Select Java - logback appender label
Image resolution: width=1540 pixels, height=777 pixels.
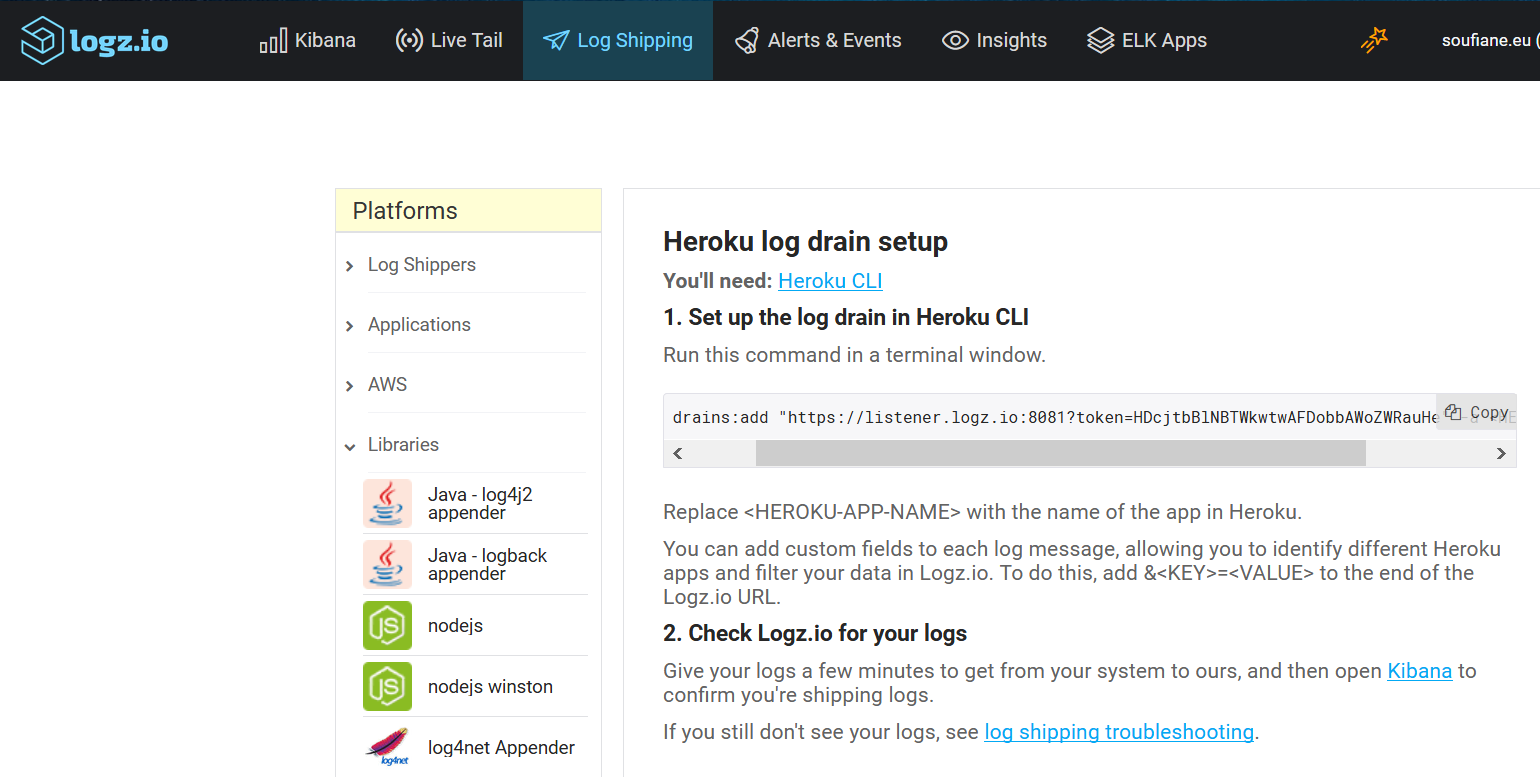click(487, 564)
